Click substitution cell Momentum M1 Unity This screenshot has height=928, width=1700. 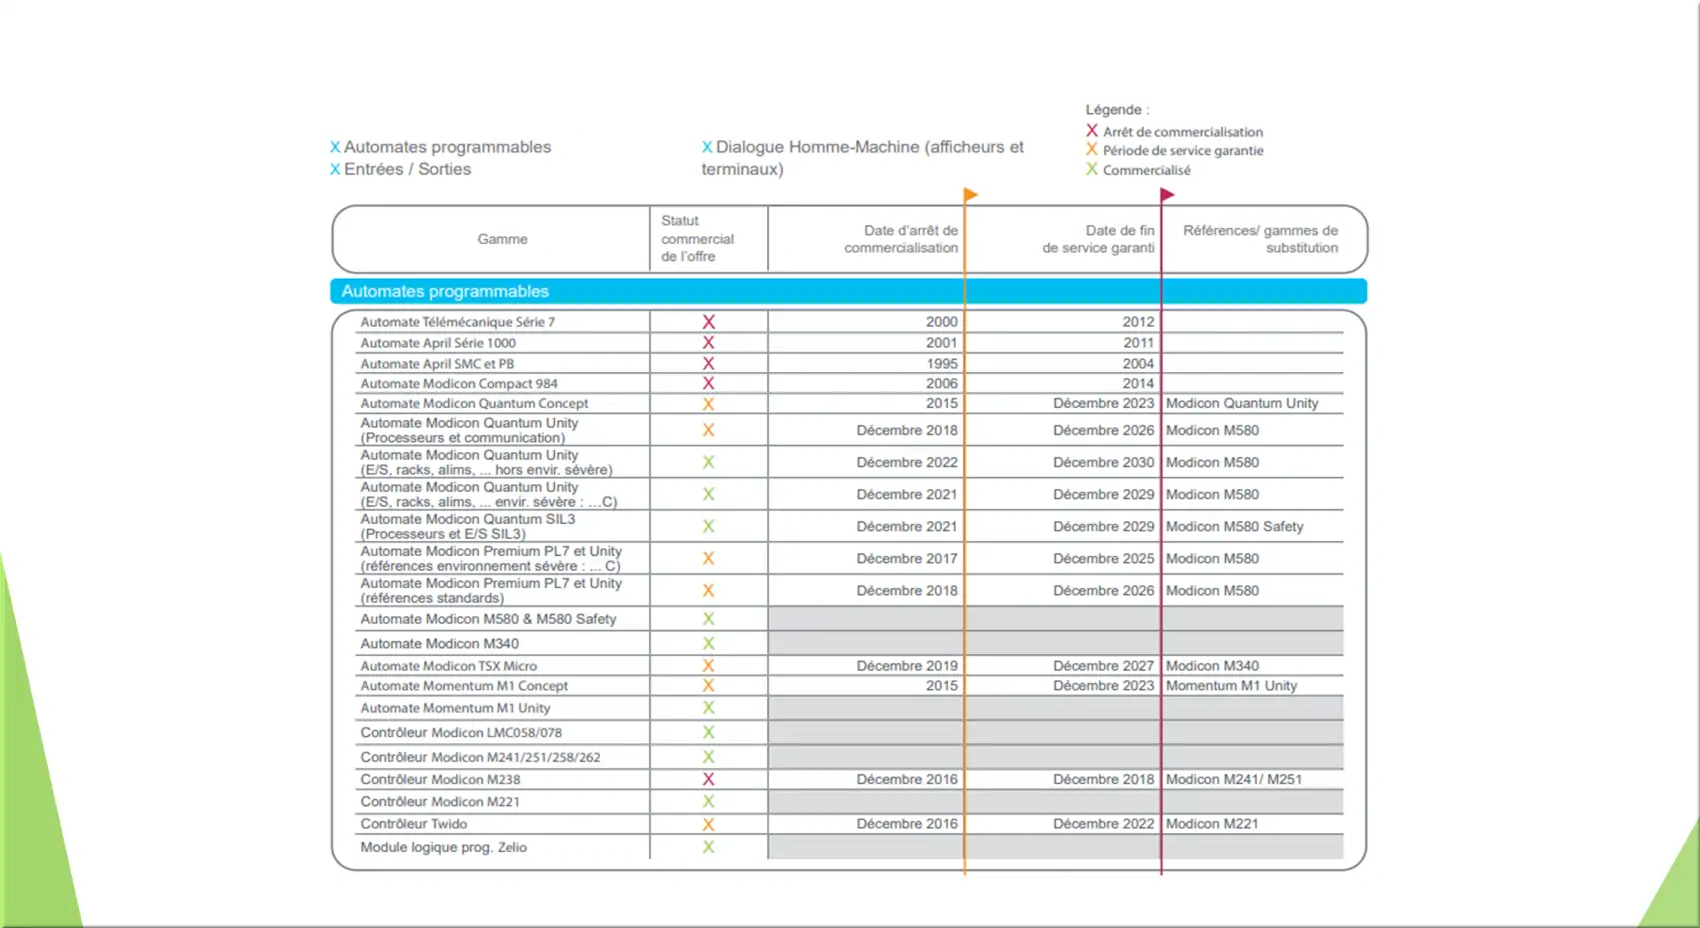coord(1231,686)
